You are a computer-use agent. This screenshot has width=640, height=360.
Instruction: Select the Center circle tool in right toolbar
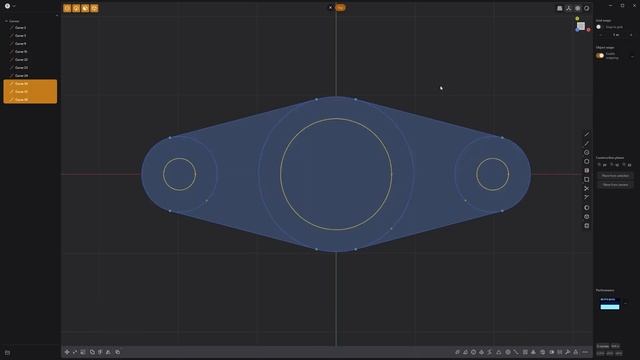587,153
